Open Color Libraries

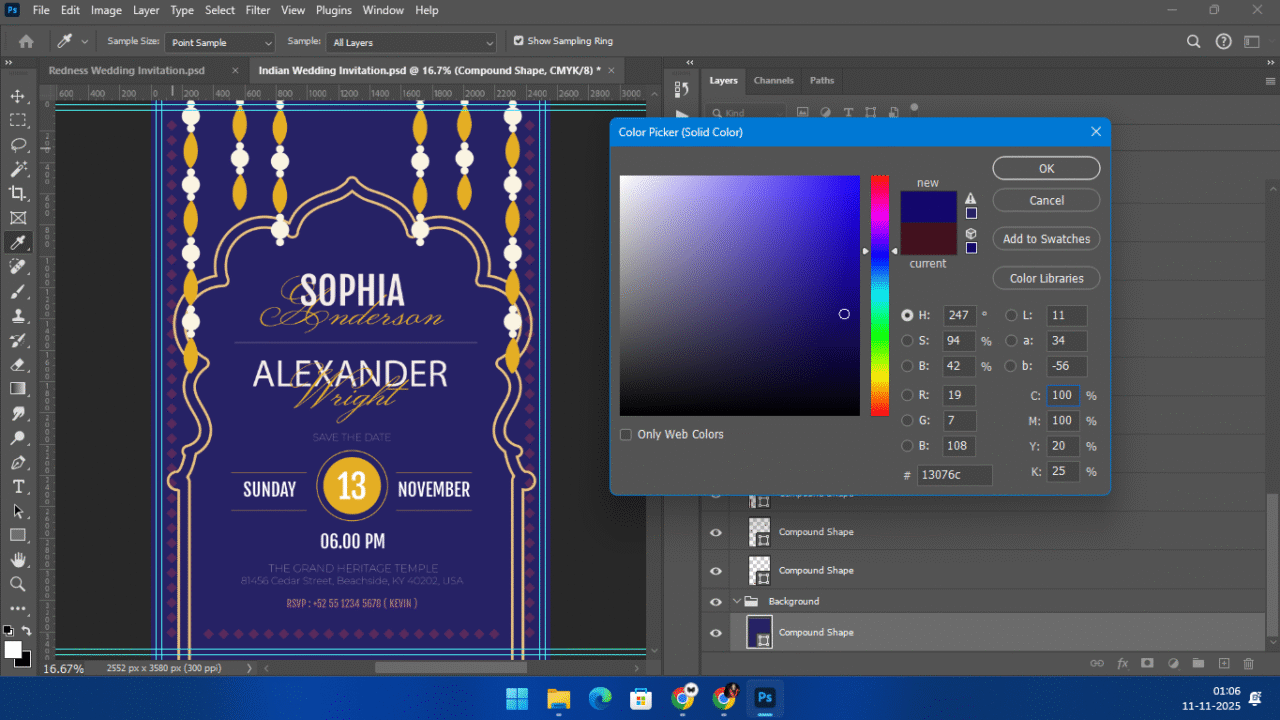(x=1046, y=279)
